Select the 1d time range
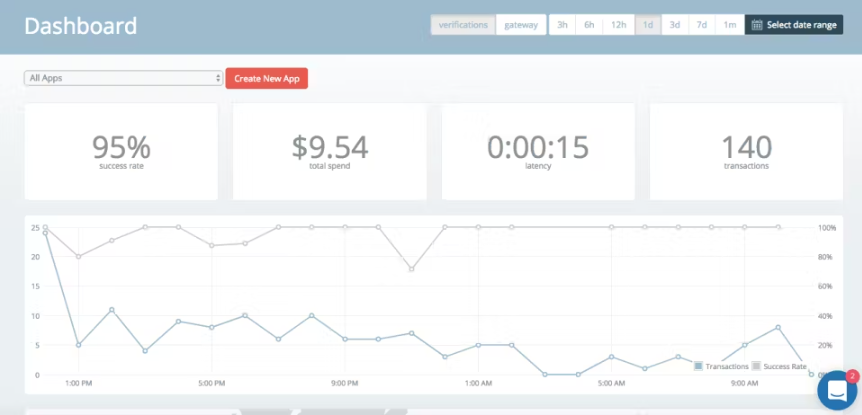This screenshot has width=862, height=415. (x=648, y=25)
